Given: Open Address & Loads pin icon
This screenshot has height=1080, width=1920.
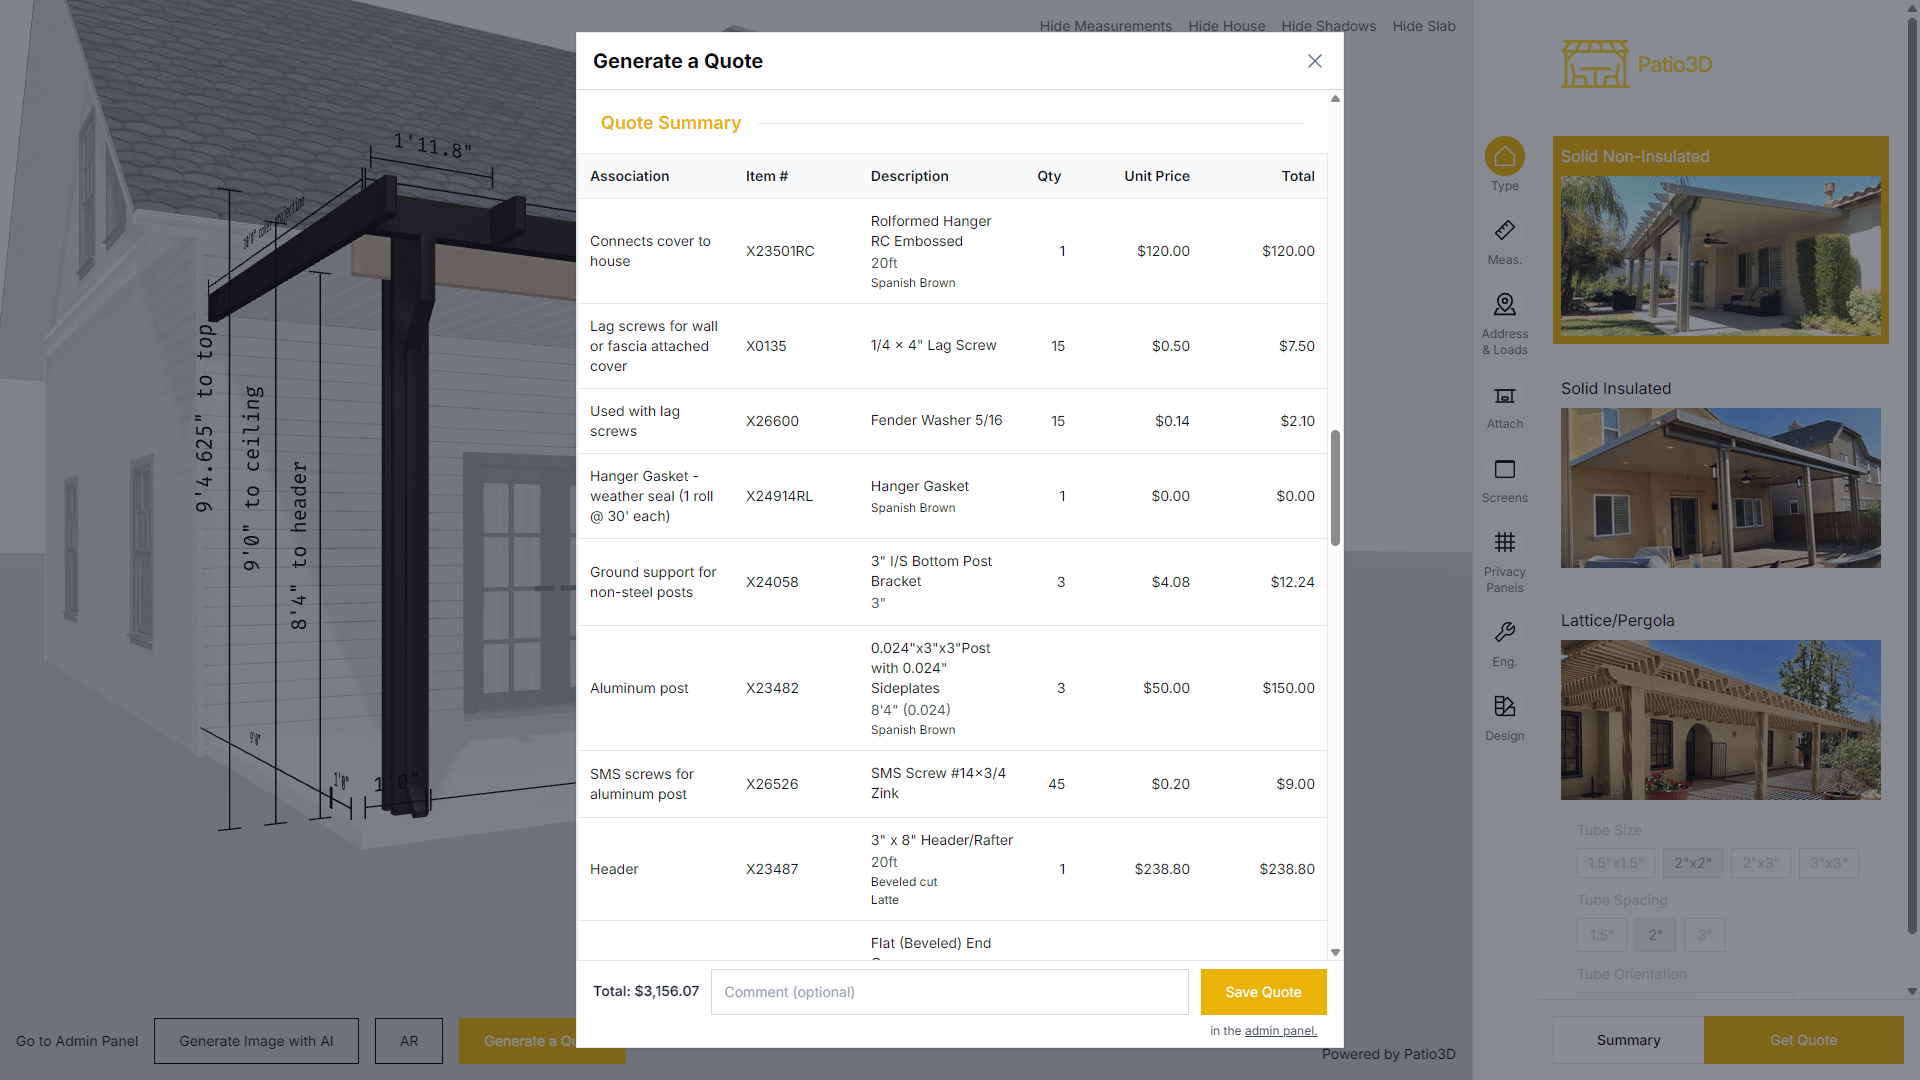Looking at the screenshot, I should [1504, 305].
